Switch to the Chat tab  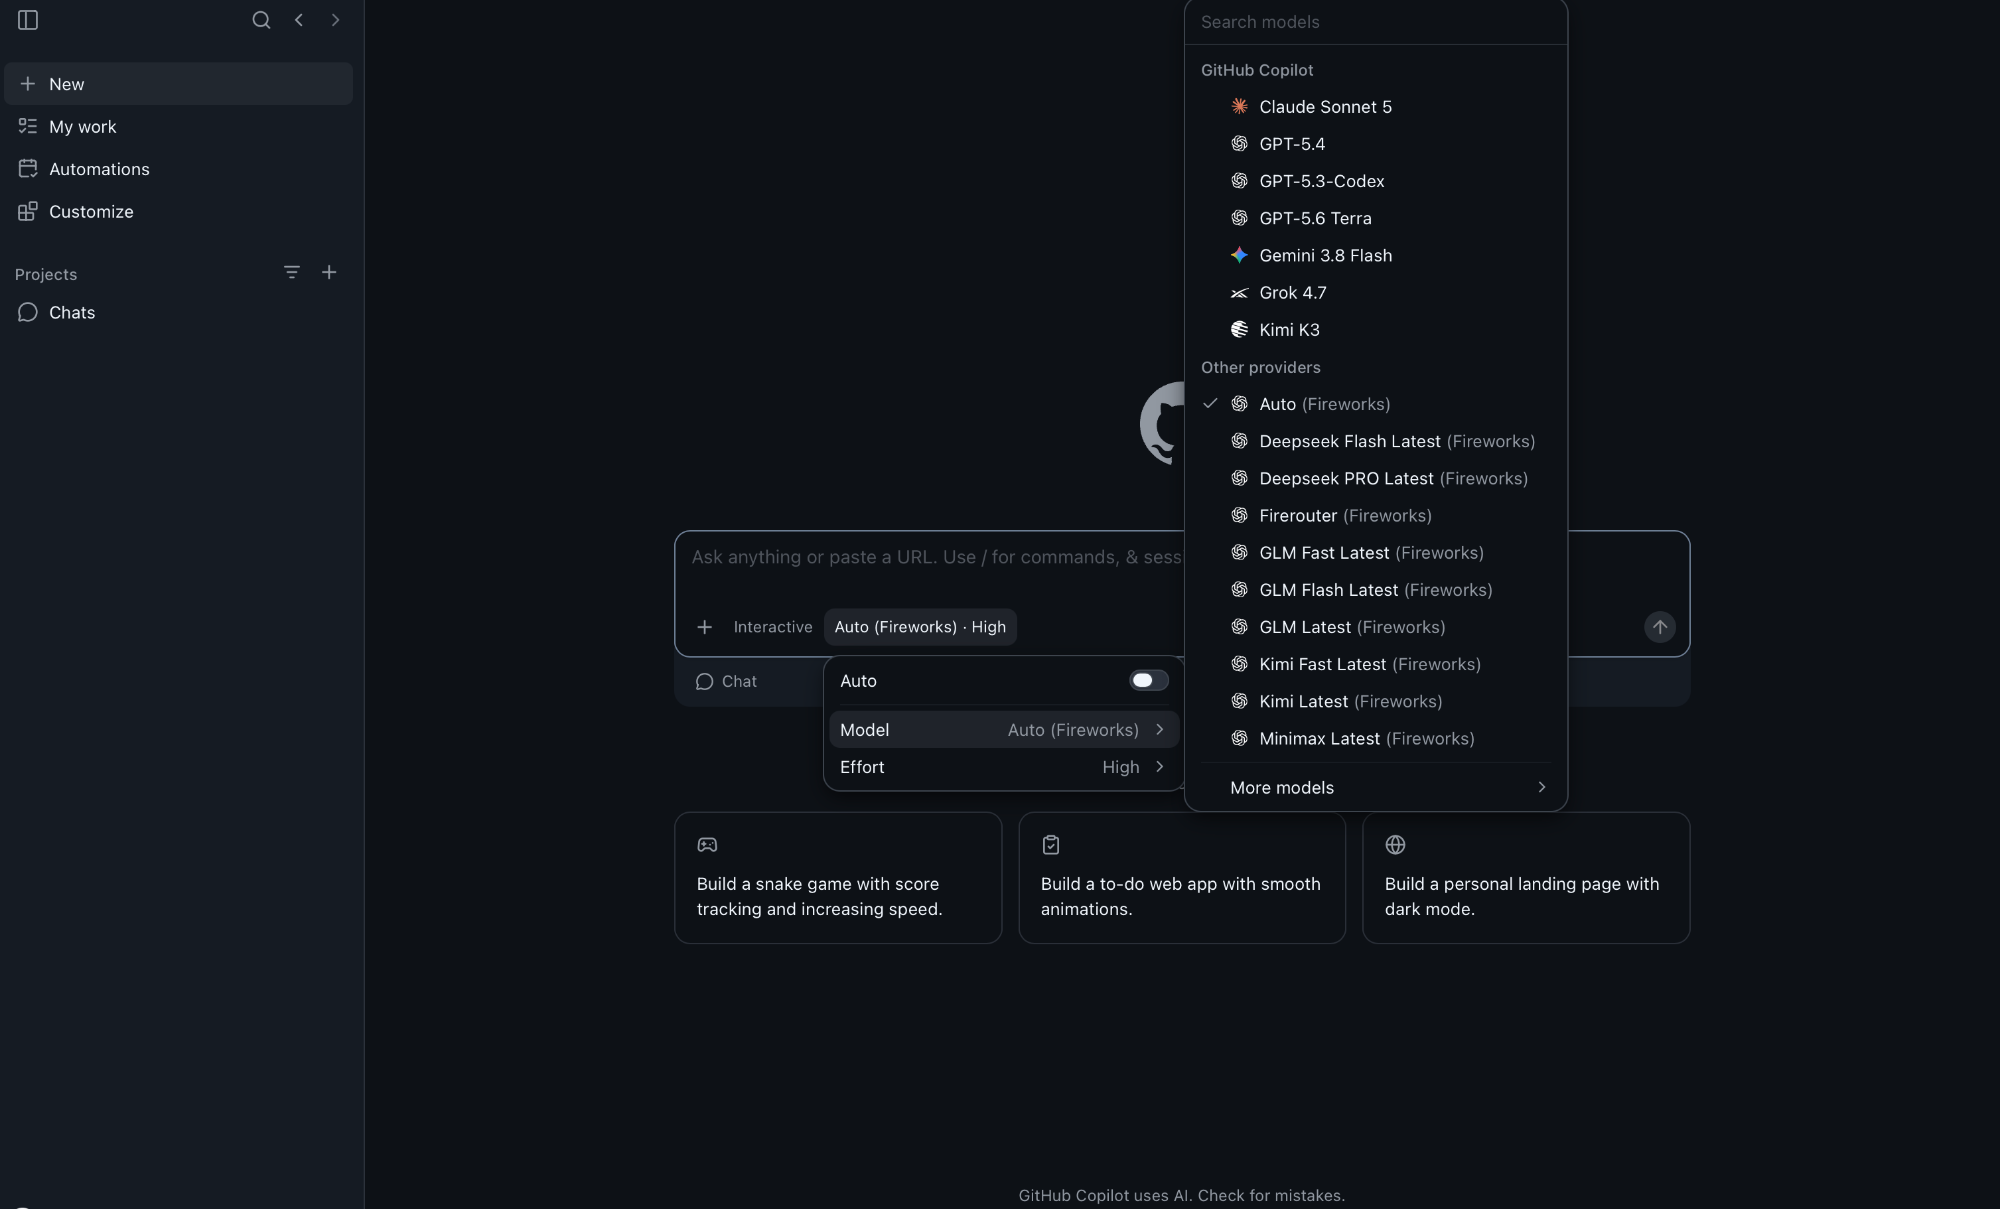pyautogui.click(x=727, y=681)
